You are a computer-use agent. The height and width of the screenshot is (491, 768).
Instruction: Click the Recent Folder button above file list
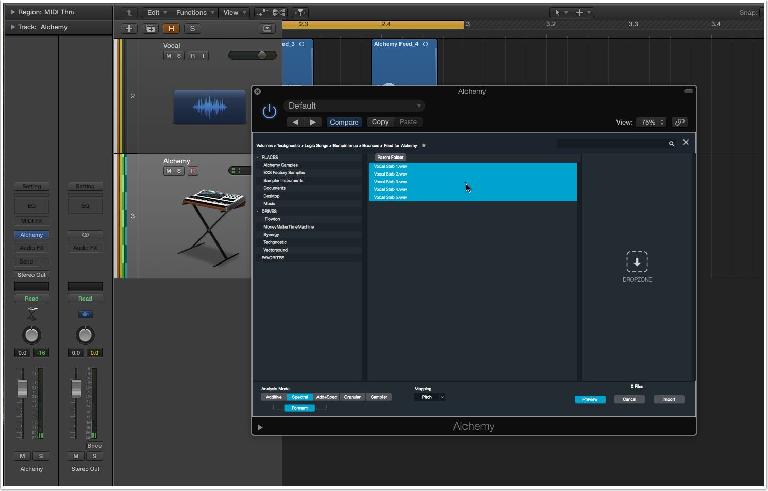click(390, 157)
